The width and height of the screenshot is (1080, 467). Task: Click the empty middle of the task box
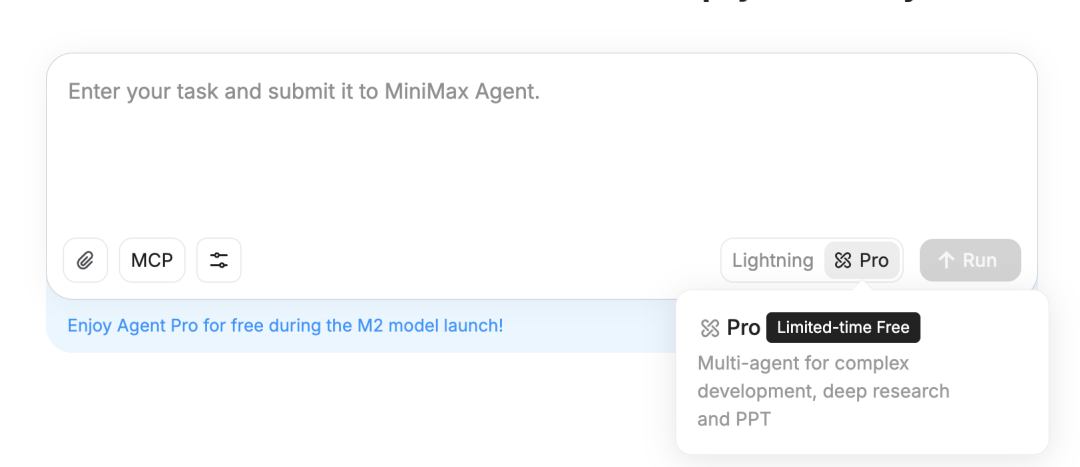pos(540,170)
